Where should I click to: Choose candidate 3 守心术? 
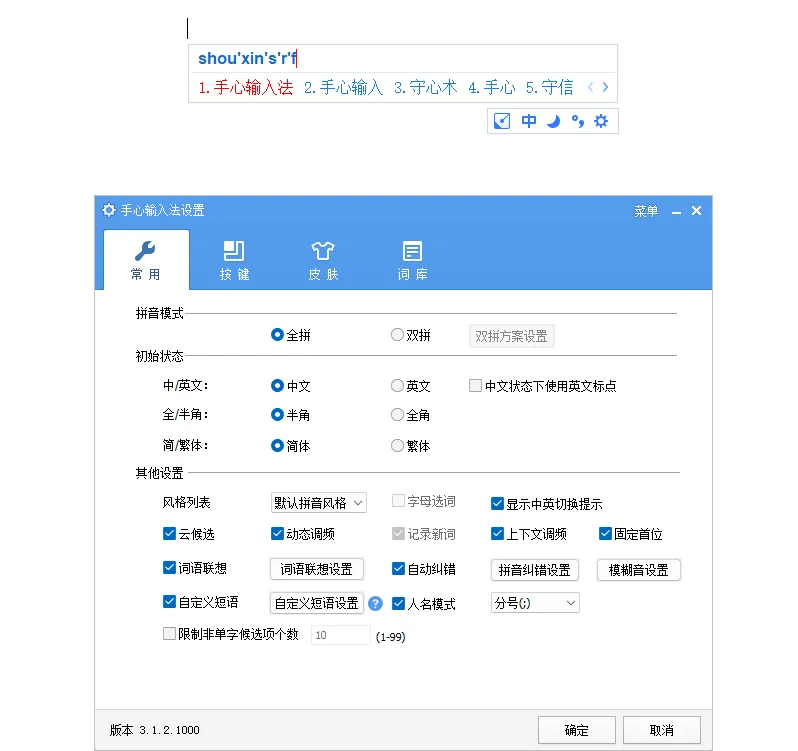point(425,88)
